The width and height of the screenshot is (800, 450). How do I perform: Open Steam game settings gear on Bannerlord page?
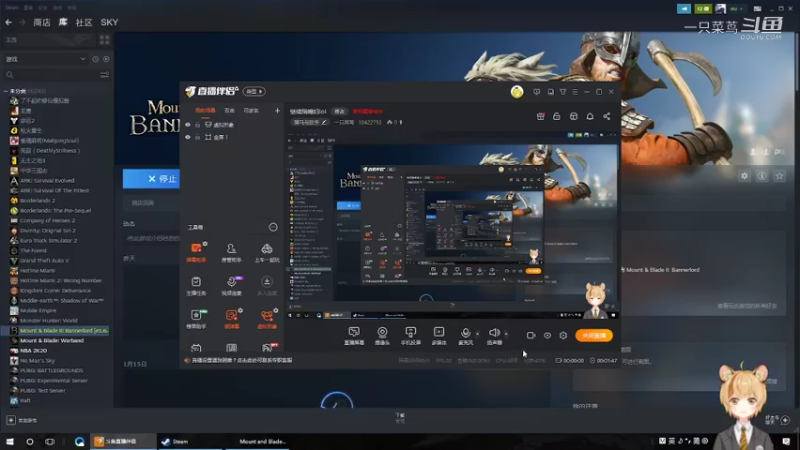pyautogui.click(x=744, y=176)
